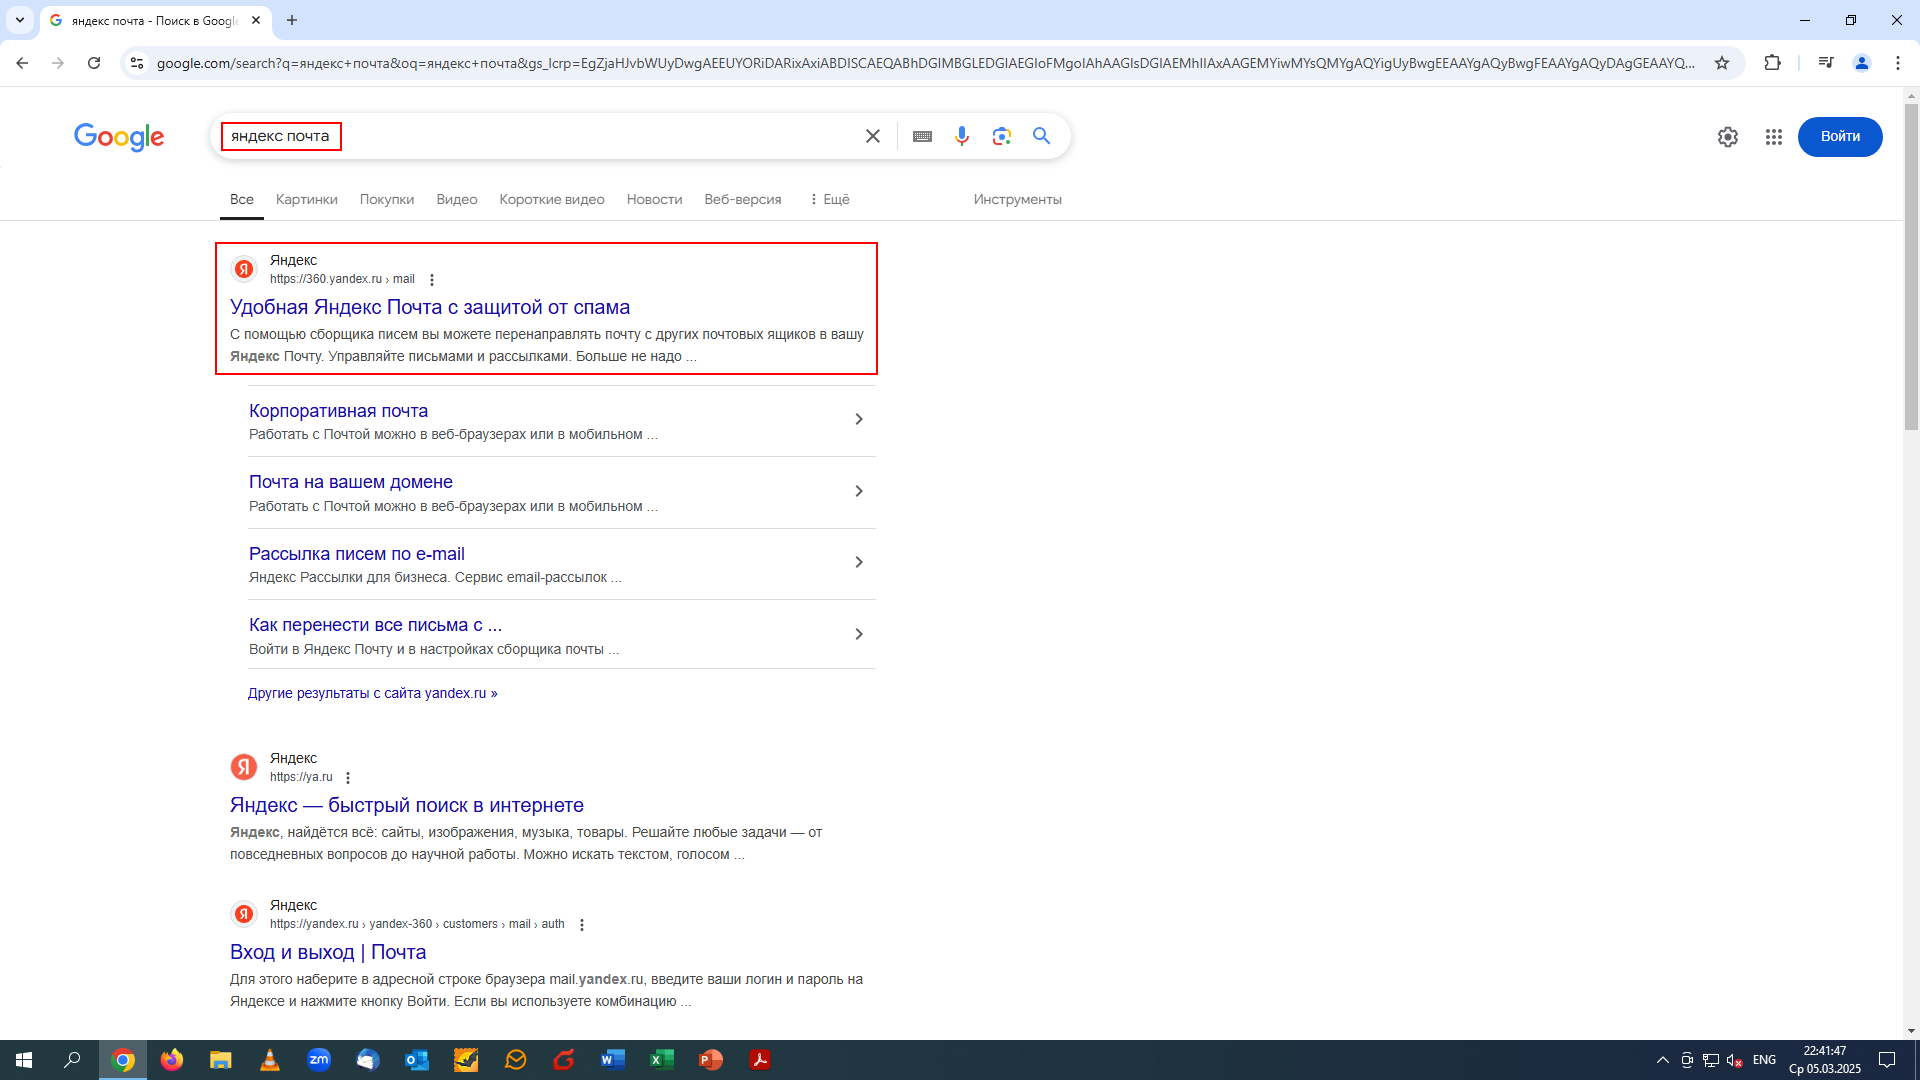Open Outlook from the taskbar
Screen dimensions: 1920x1080
(x=417, y=1060)
